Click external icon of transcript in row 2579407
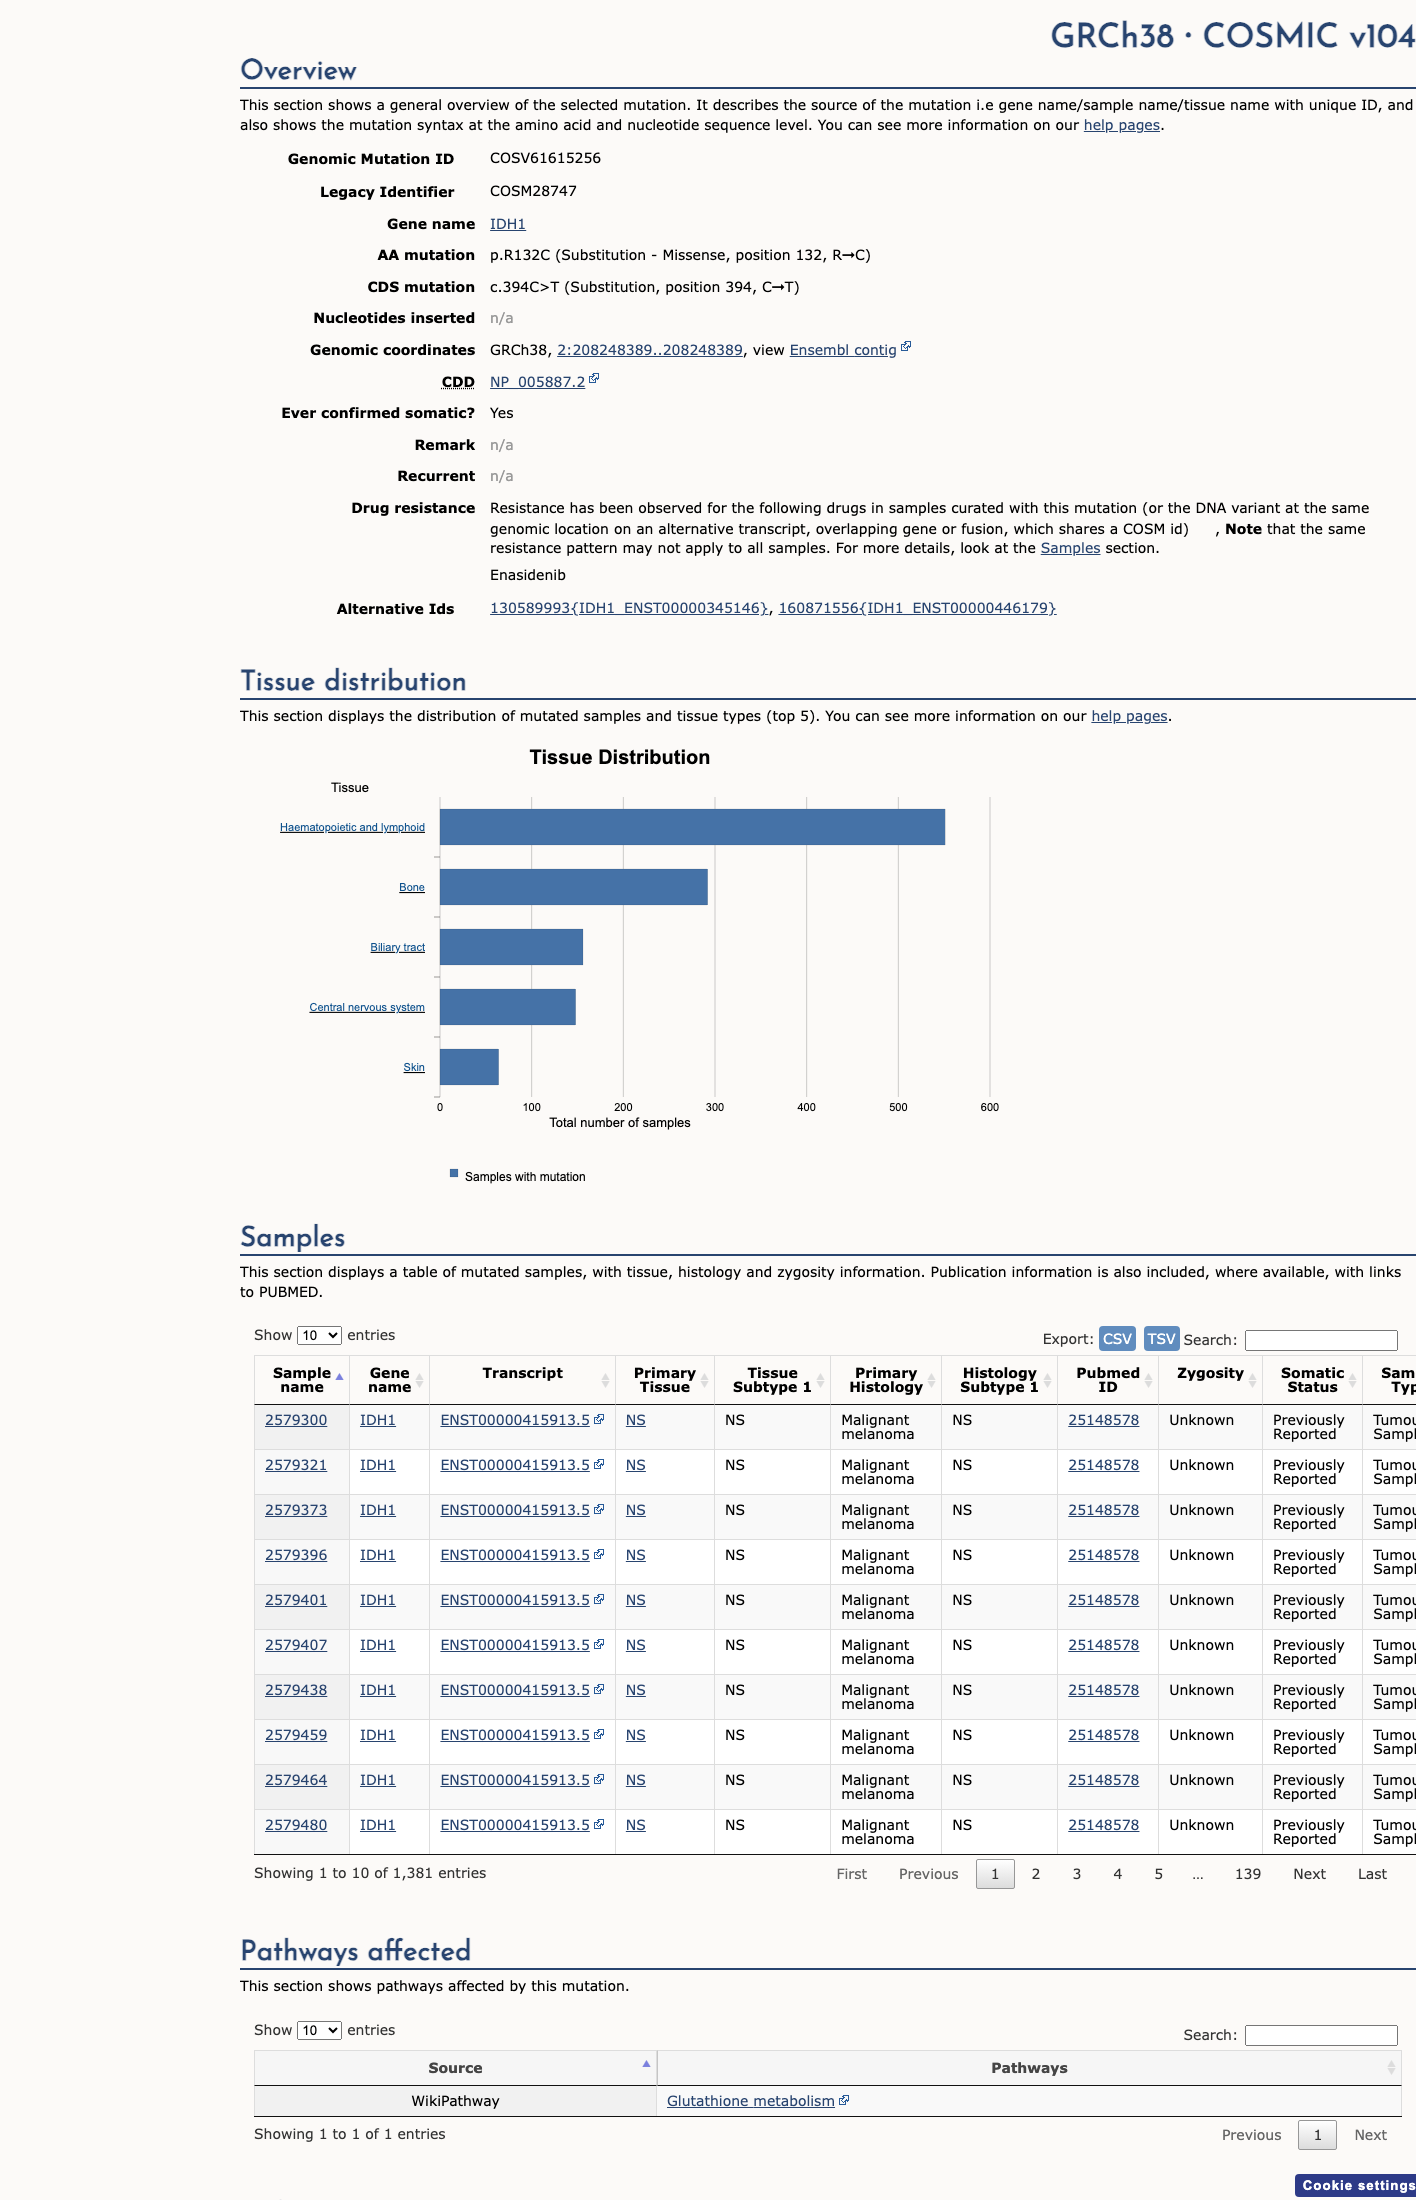 click(599, 1644)
